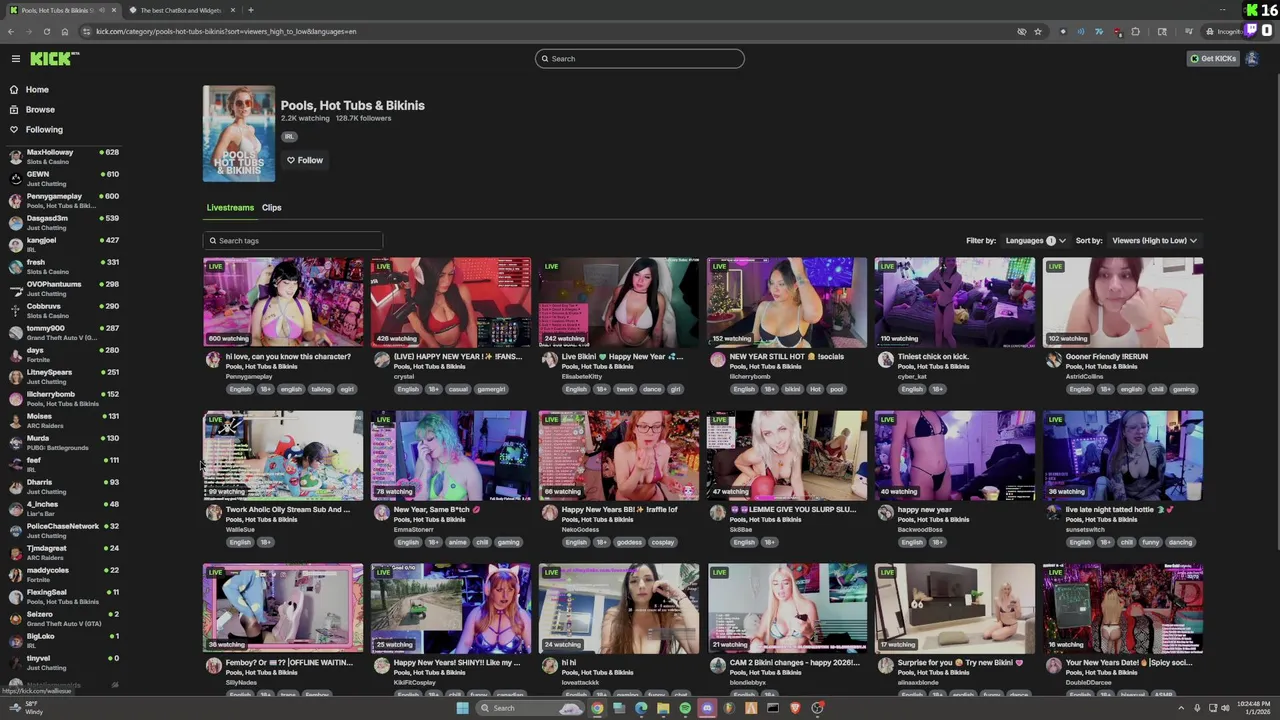Open GEWN channel in sidebar
The image size is (1280, 720).
(x=62, y=178)
